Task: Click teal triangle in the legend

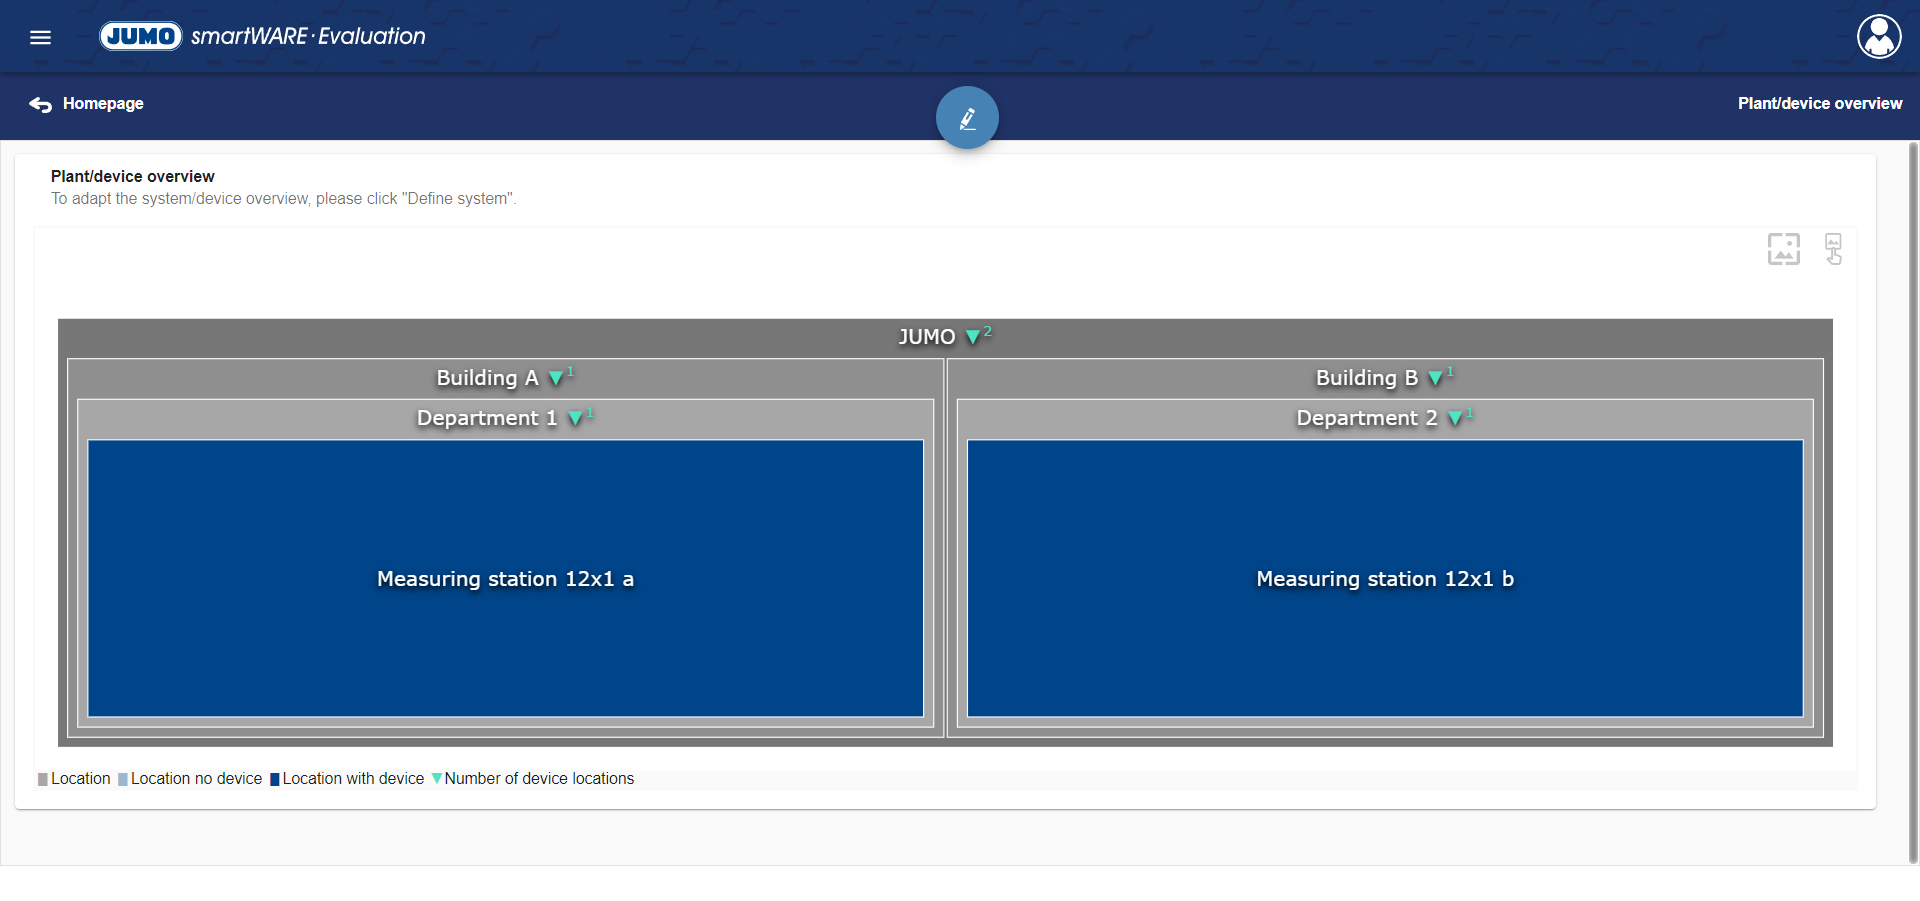Action: [437, 779]
